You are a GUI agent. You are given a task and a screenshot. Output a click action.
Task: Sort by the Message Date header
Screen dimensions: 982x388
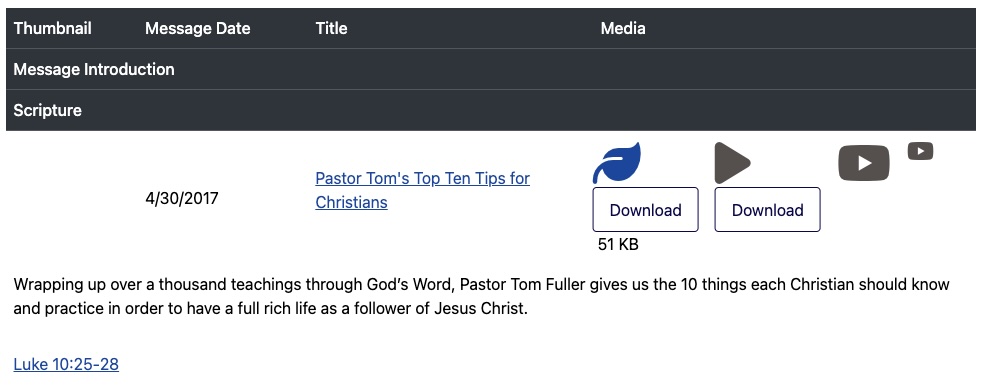[197, 28]
